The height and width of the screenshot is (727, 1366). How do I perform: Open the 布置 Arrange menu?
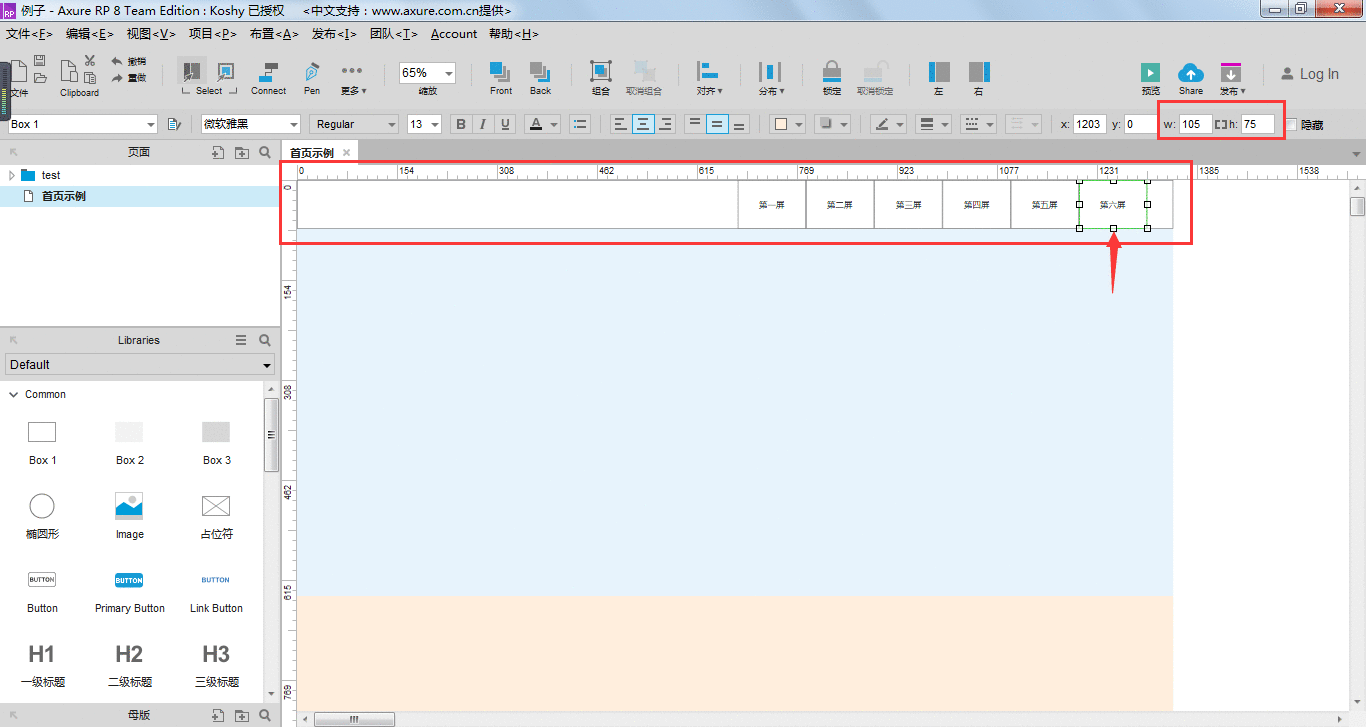(274, 34)
